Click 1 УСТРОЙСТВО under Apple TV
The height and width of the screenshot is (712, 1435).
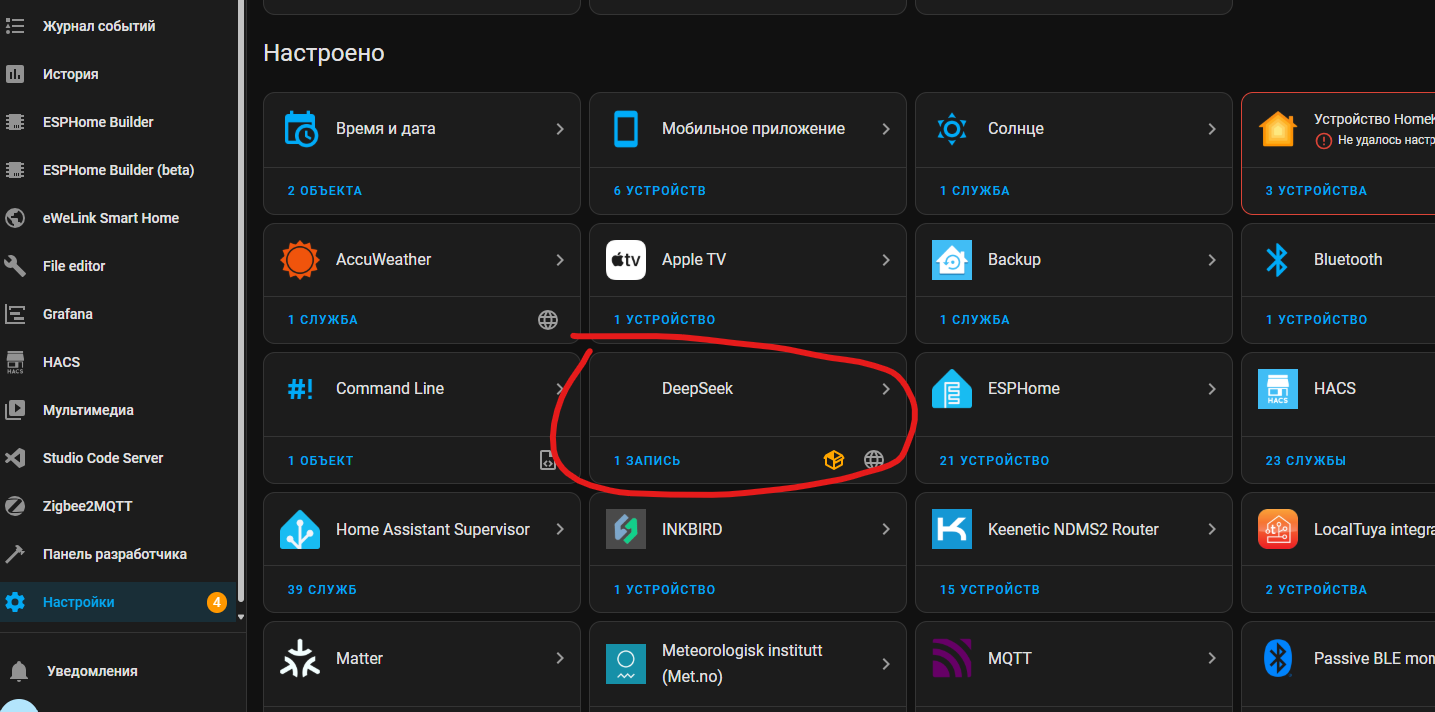coord(665,320)
